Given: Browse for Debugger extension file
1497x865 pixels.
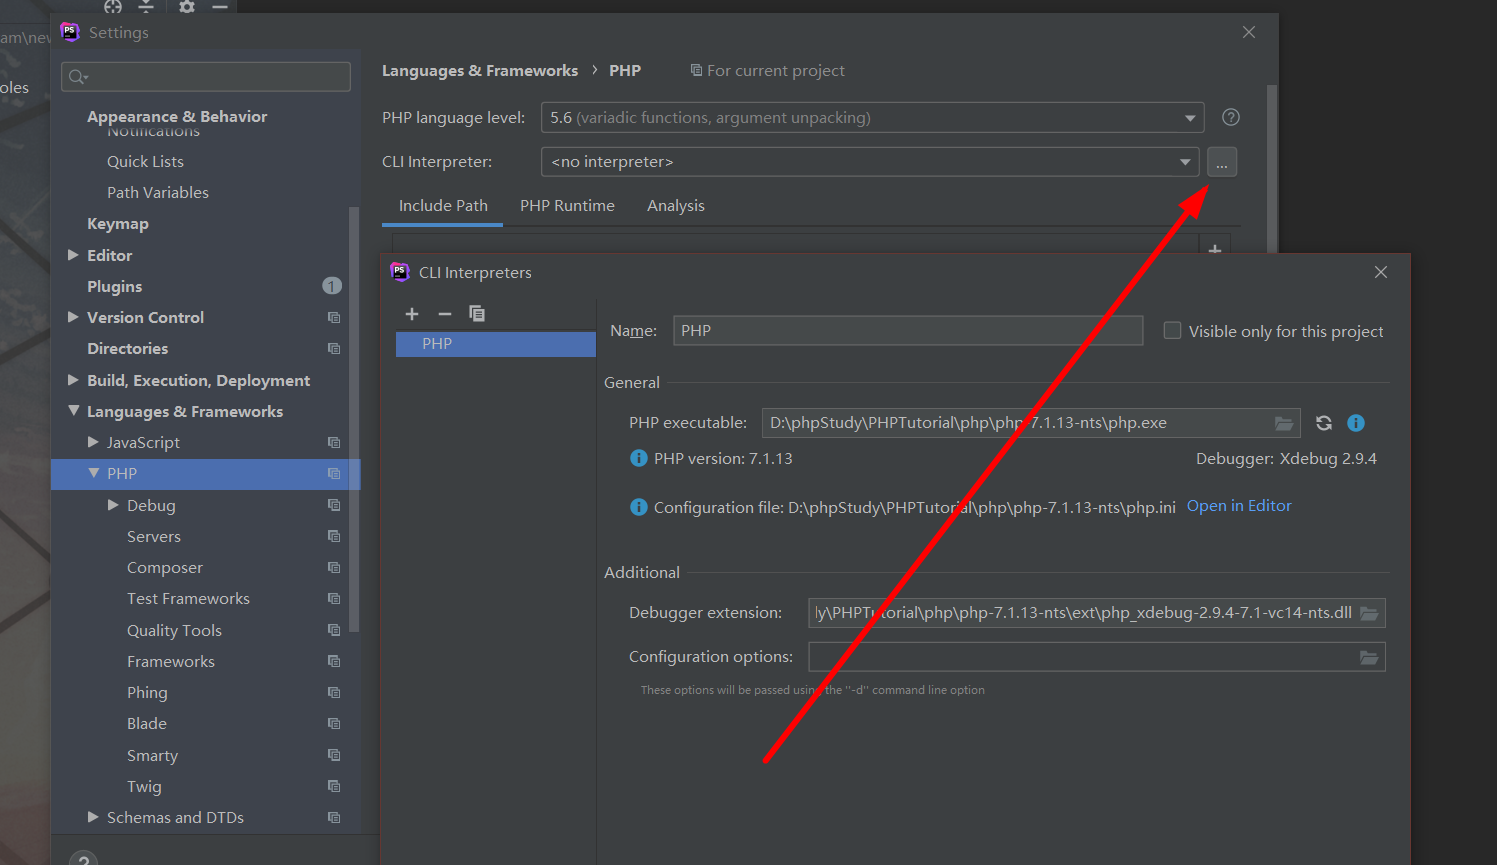Looking at the screenshot, I should coord(1369,613).
